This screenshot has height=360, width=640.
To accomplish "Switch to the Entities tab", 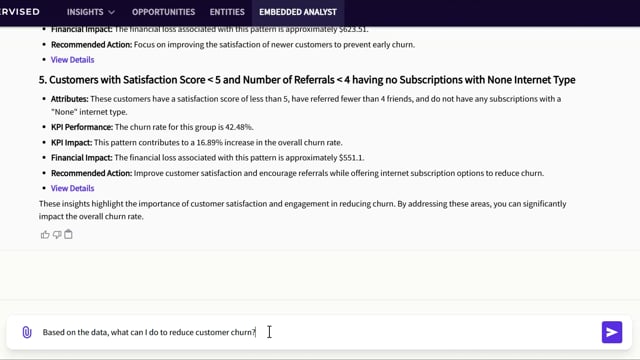I will [x=227, y=12].
